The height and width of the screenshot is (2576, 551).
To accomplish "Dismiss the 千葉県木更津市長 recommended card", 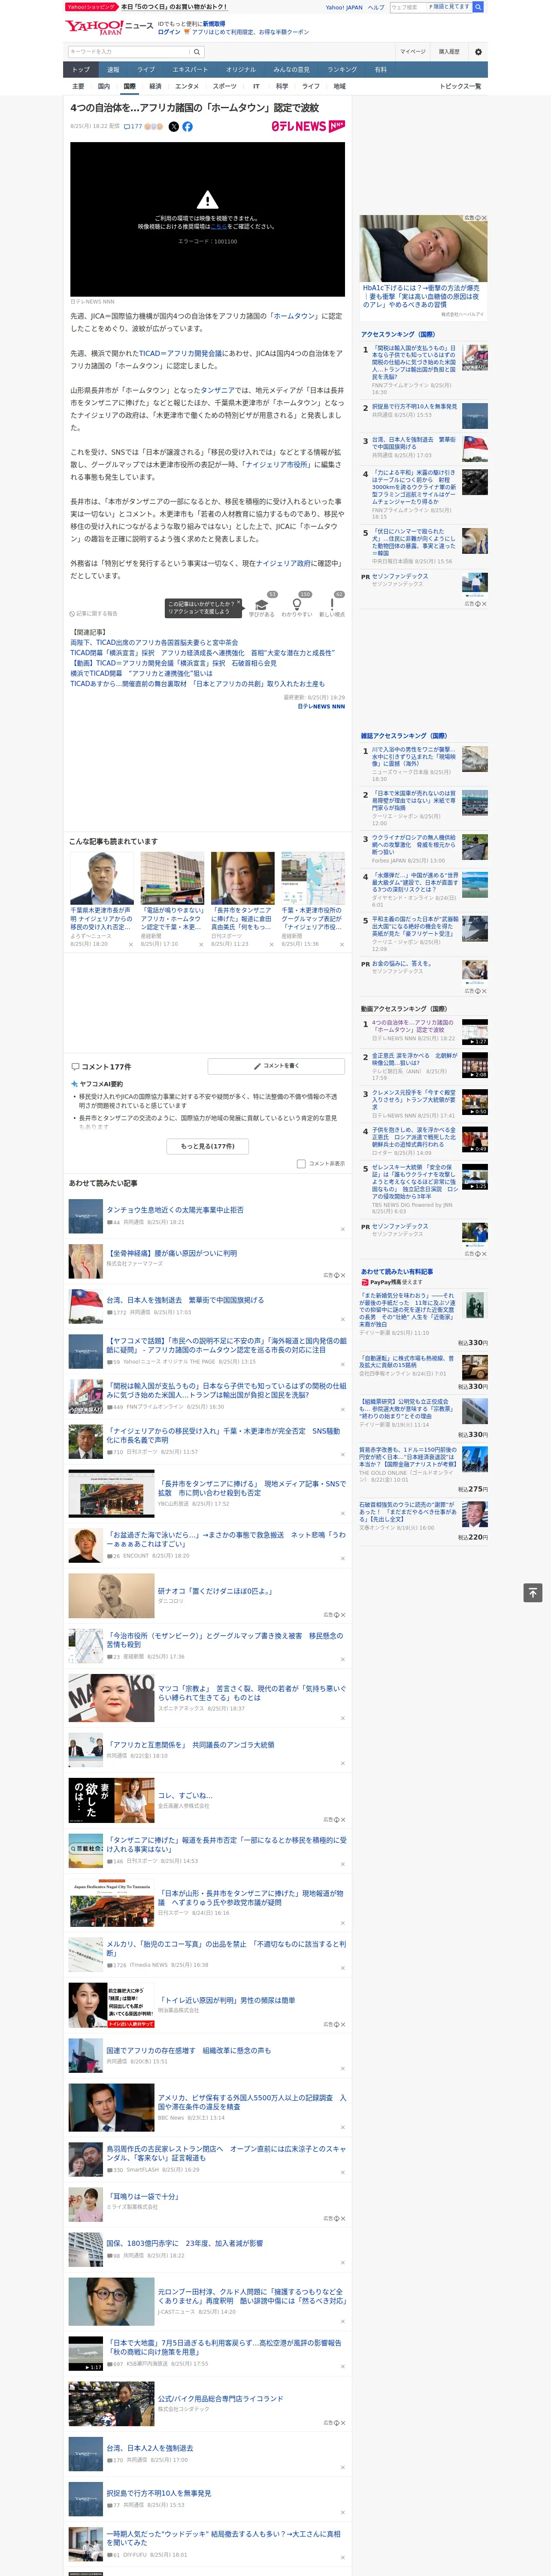I will point(130,944).
